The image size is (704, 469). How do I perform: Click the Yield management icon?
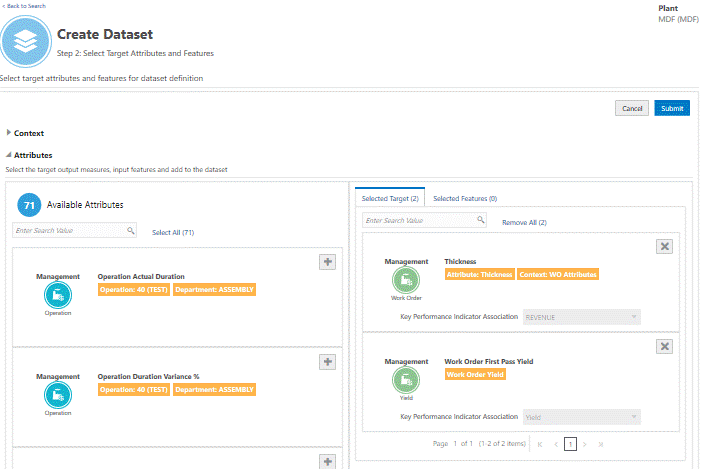[406, 380]
